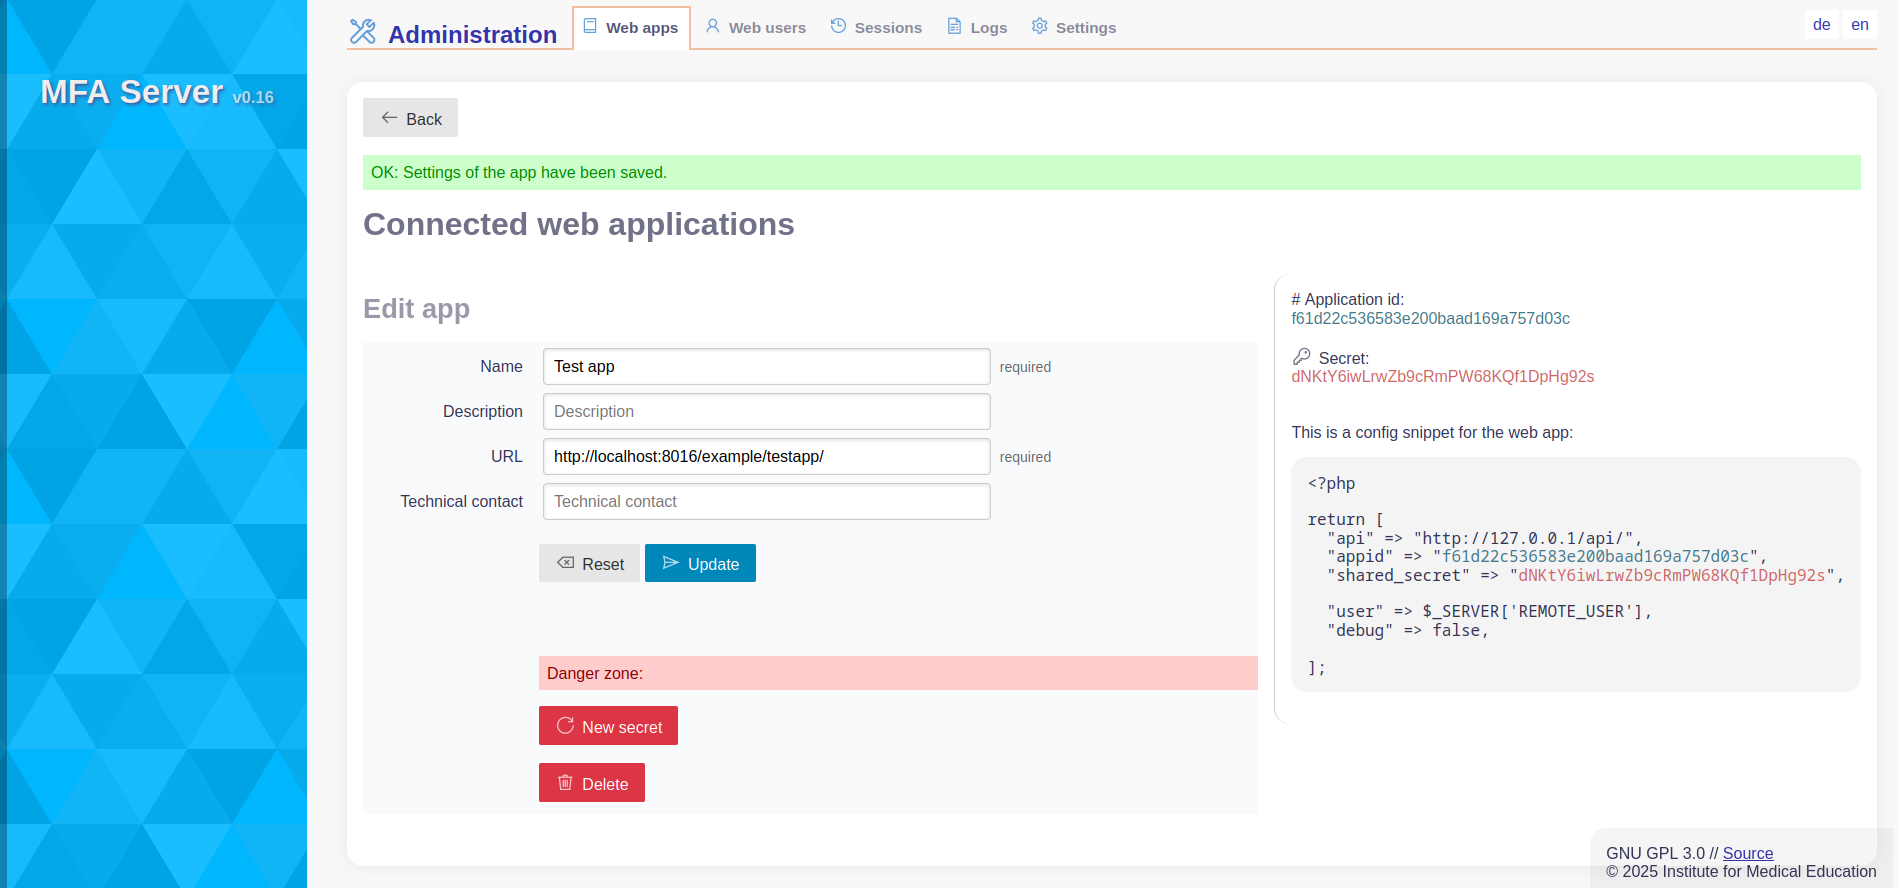Click '"debug" => false,' line in snippet
Viewport: 1899px width, 888px height.
1408,630
